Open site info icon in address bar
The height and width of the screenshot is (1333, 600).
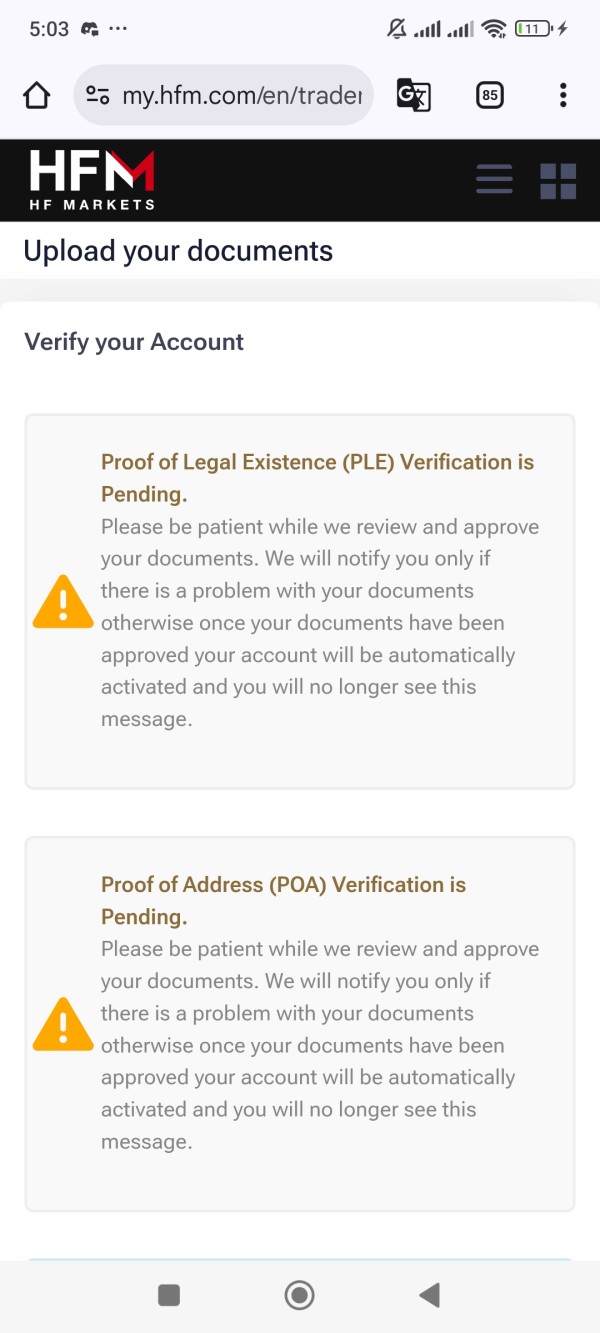pyautogui.click(x=98, y=96)
